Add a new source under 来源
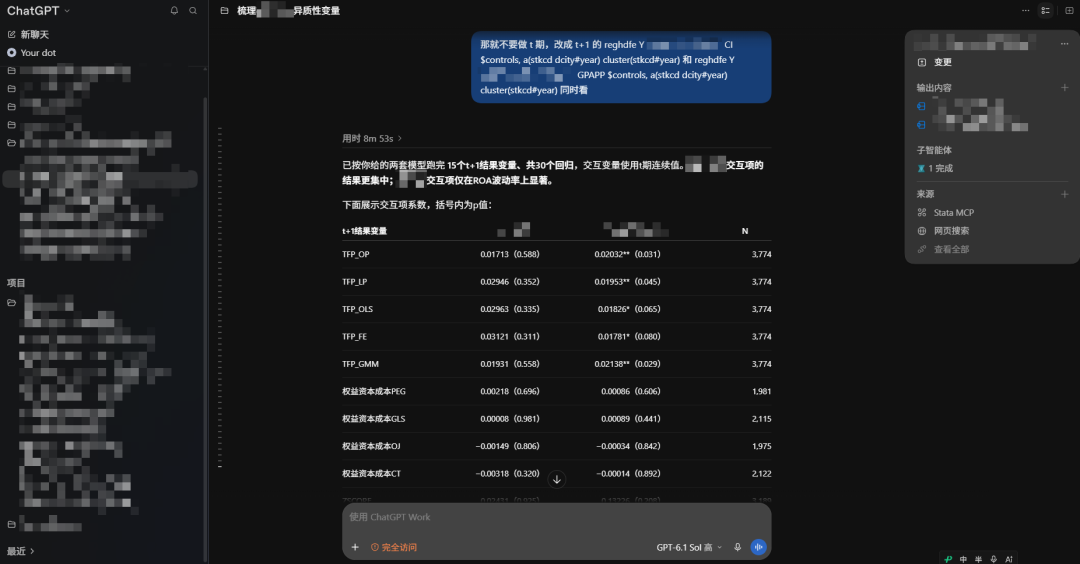Viewport: 1080px width, 564px height. tap(1064, 194)
